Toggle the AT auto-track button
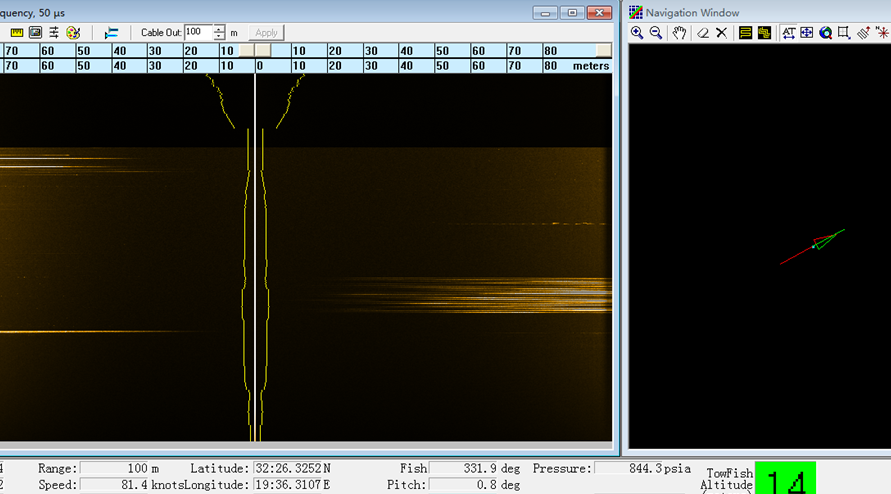This screenshot has width=891, height=494. [788, 33]
